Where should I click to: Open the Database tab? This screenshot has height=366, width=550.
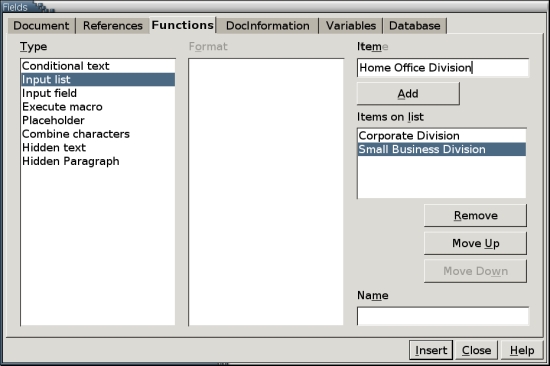[x=415, y=26]
